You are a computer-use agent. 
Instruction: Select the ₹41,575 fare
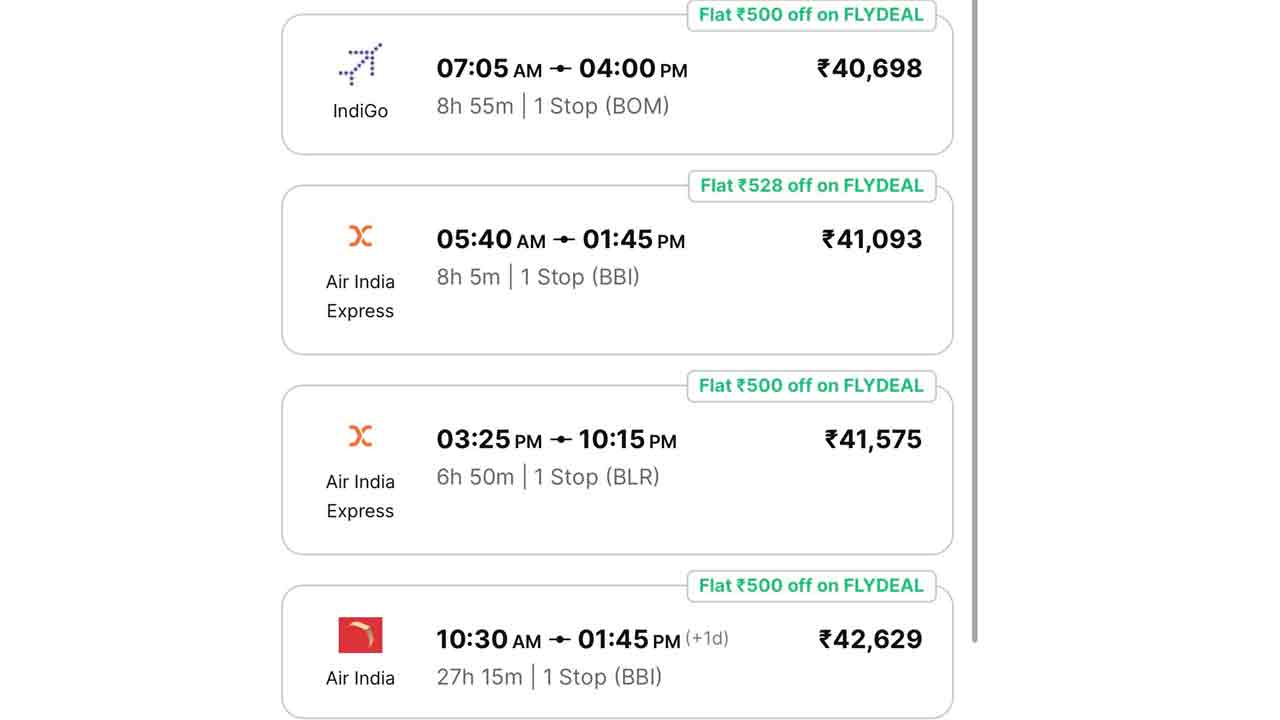click(873, 440)
